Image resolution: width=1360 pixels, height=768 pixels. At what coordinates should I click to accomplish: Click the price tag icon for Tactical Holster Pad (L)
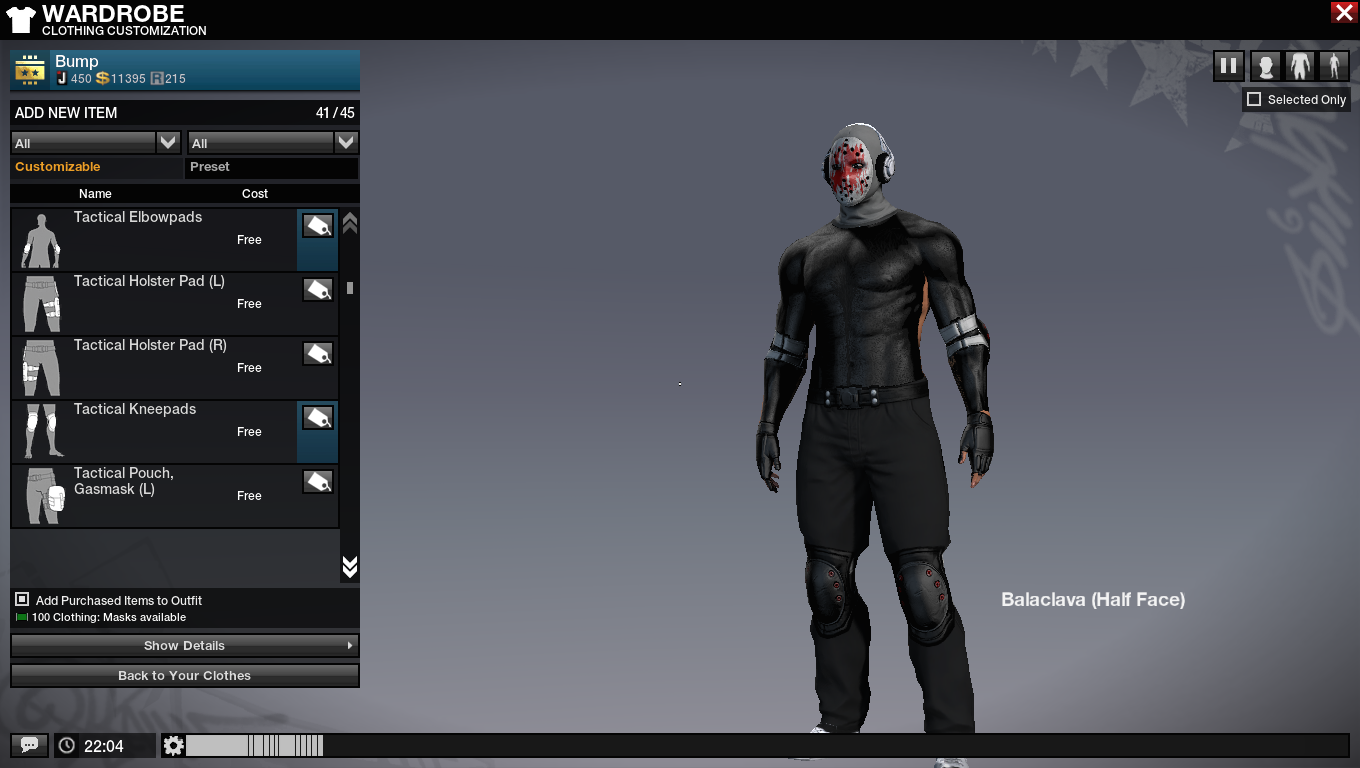pos(318,290)
